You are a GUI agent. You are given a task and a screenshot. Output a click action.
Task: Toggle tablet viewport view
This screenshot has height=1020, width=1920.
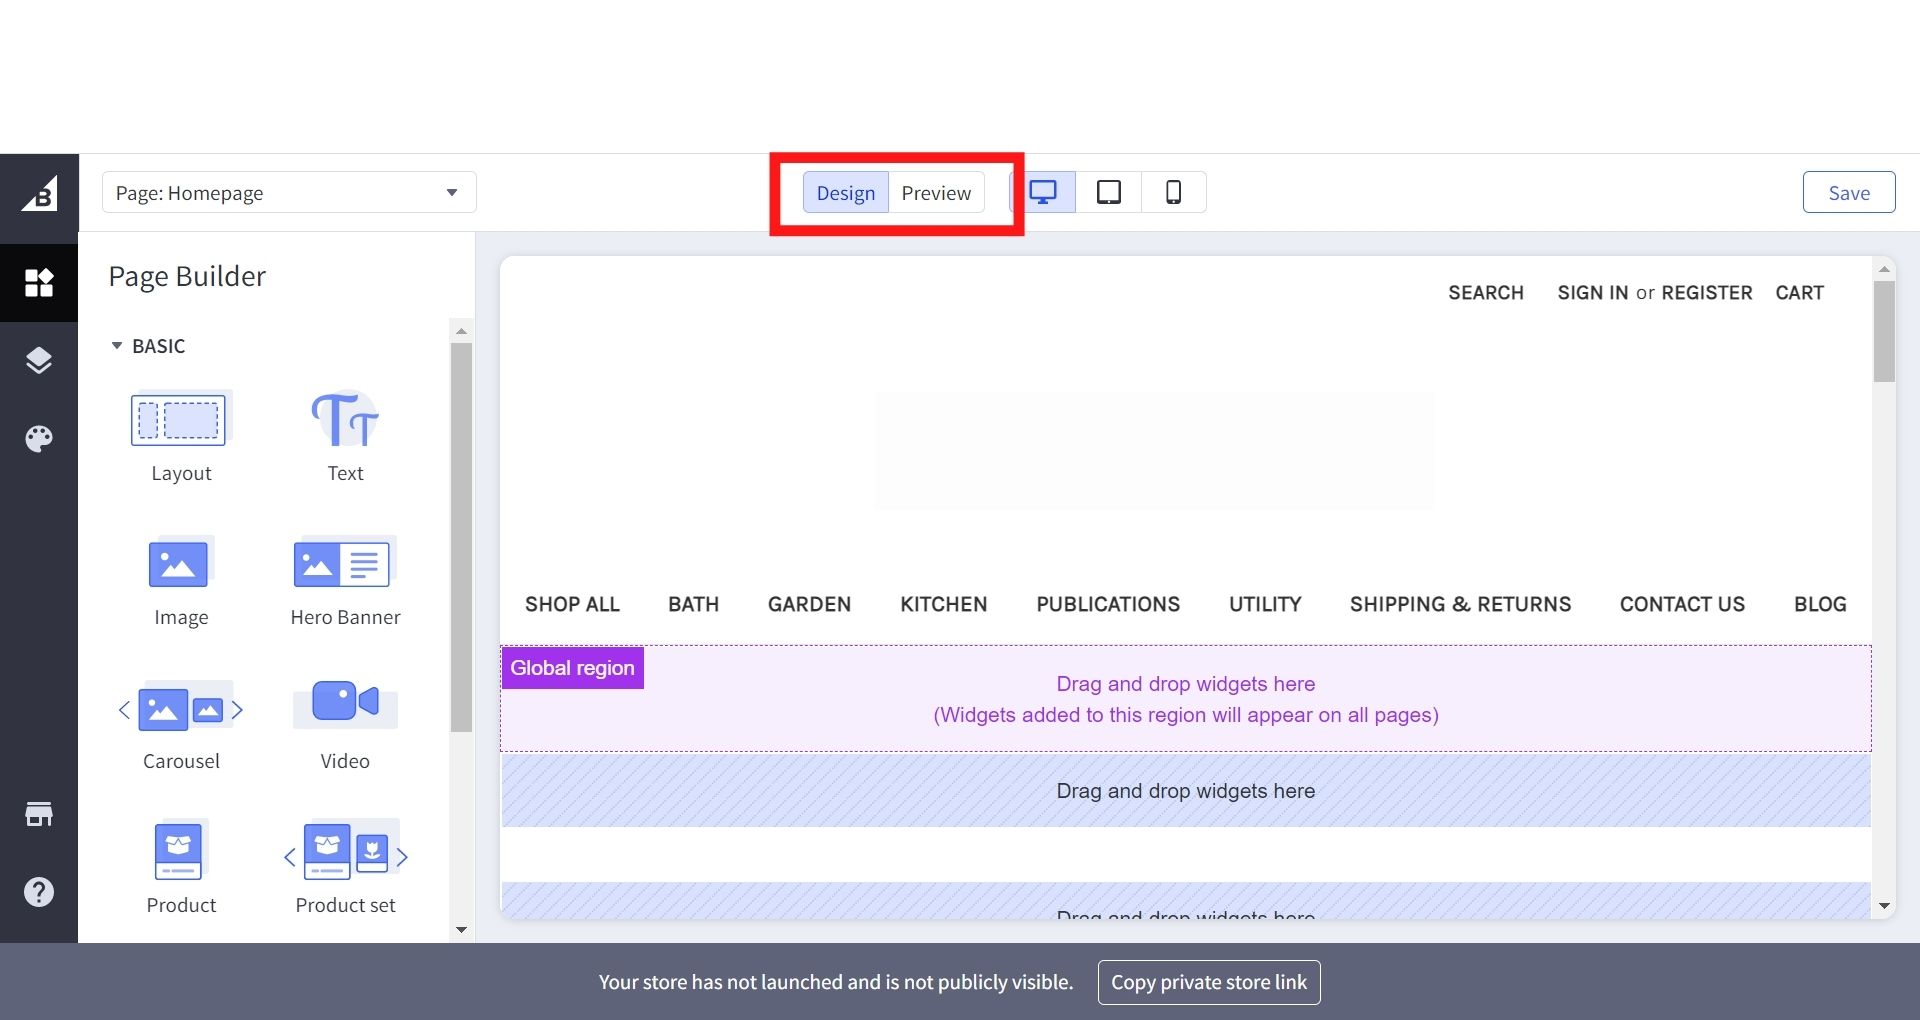click(x=1108, y=192)
